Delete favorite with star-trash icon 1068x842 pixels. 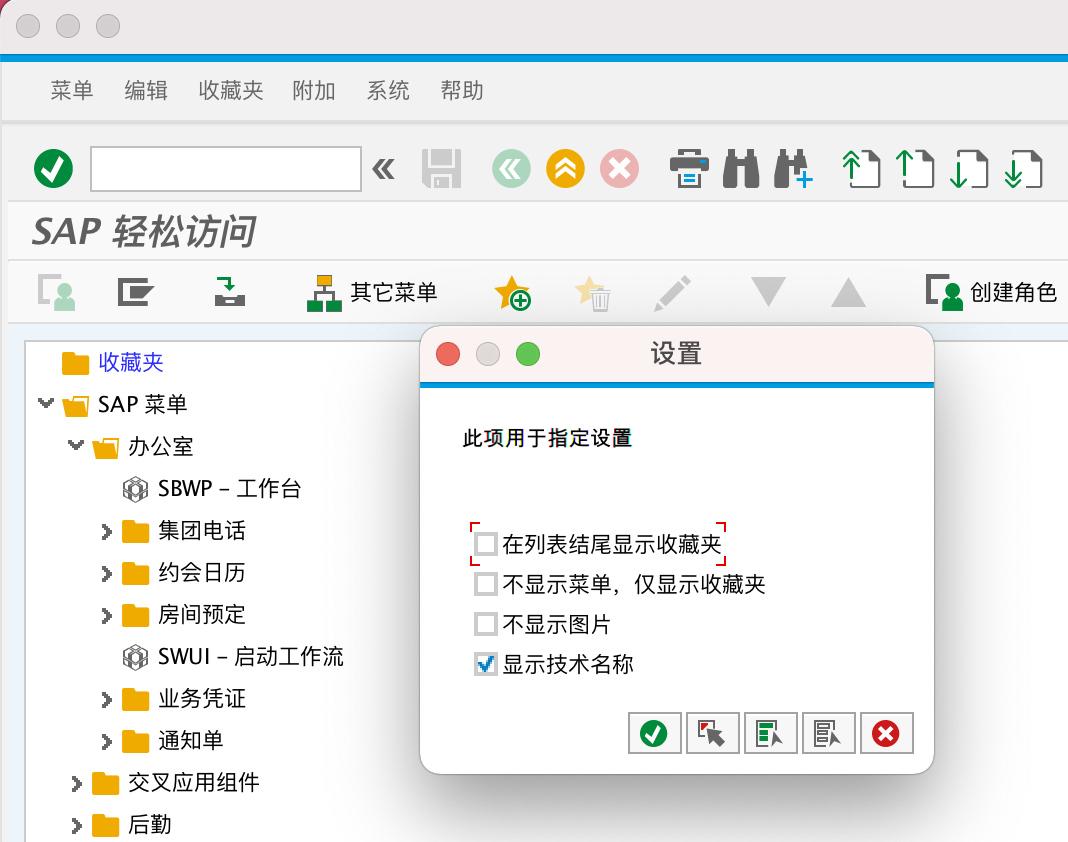pyautogui.click(x=593, y=293)
